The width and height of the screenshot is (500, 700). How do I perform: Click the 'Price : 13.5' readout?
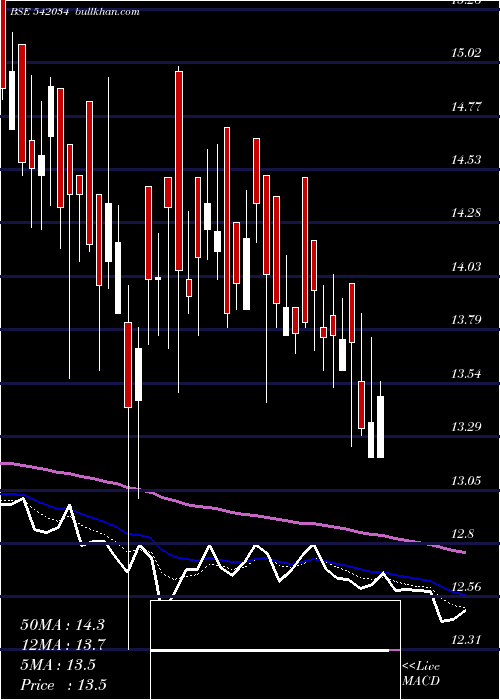(63, 685)
